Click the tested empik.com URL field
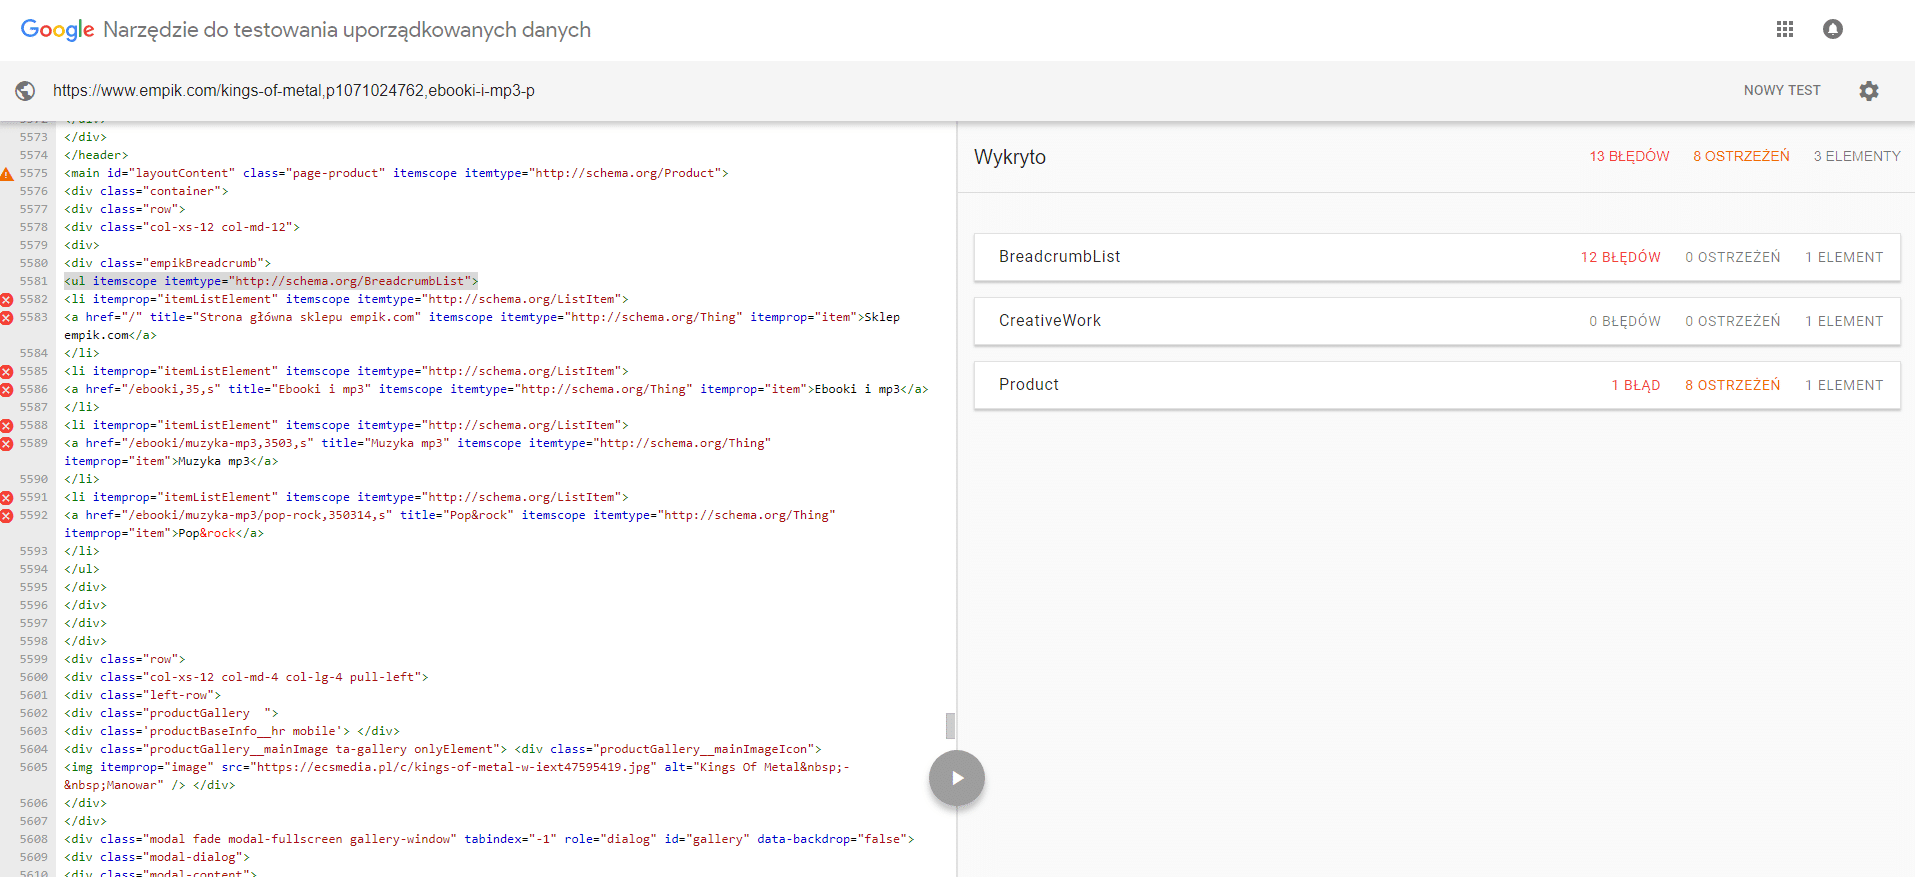The width and height of the screenshot is (1915, 877). click(294, 90)
